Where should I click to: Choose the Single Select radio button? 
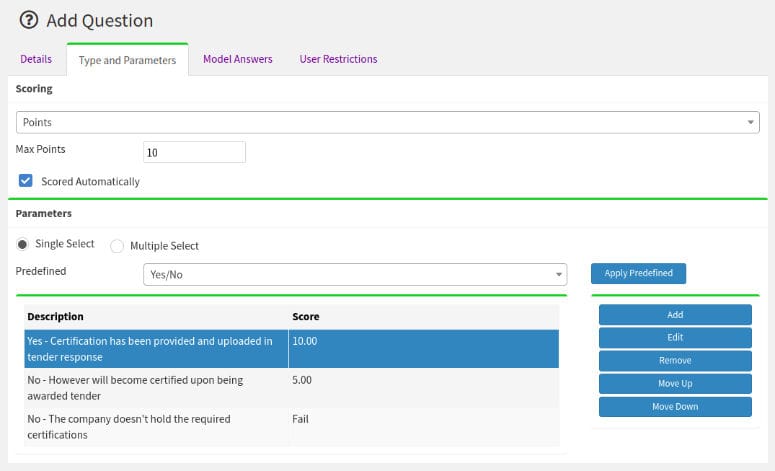[22, 245]
